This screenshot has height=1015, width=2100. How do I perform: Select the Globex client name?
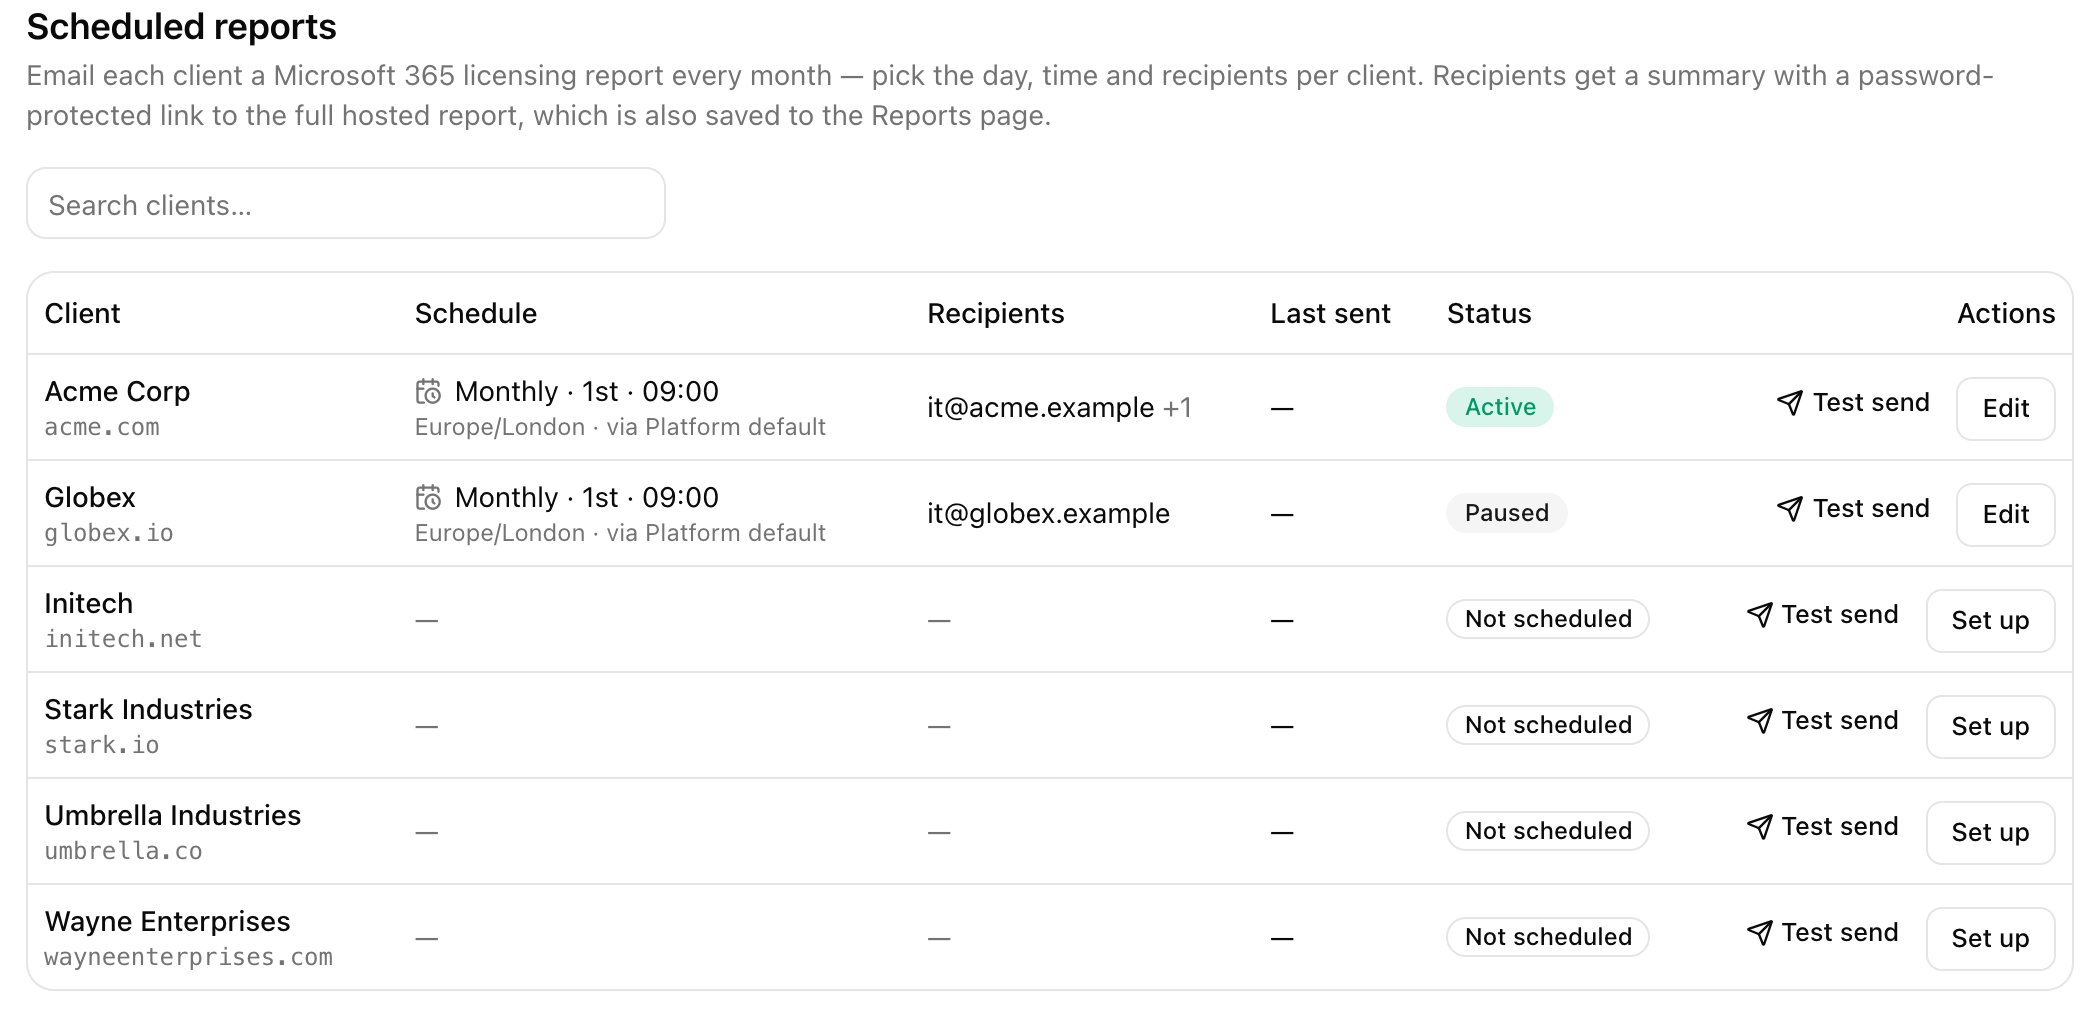point(90,497)
